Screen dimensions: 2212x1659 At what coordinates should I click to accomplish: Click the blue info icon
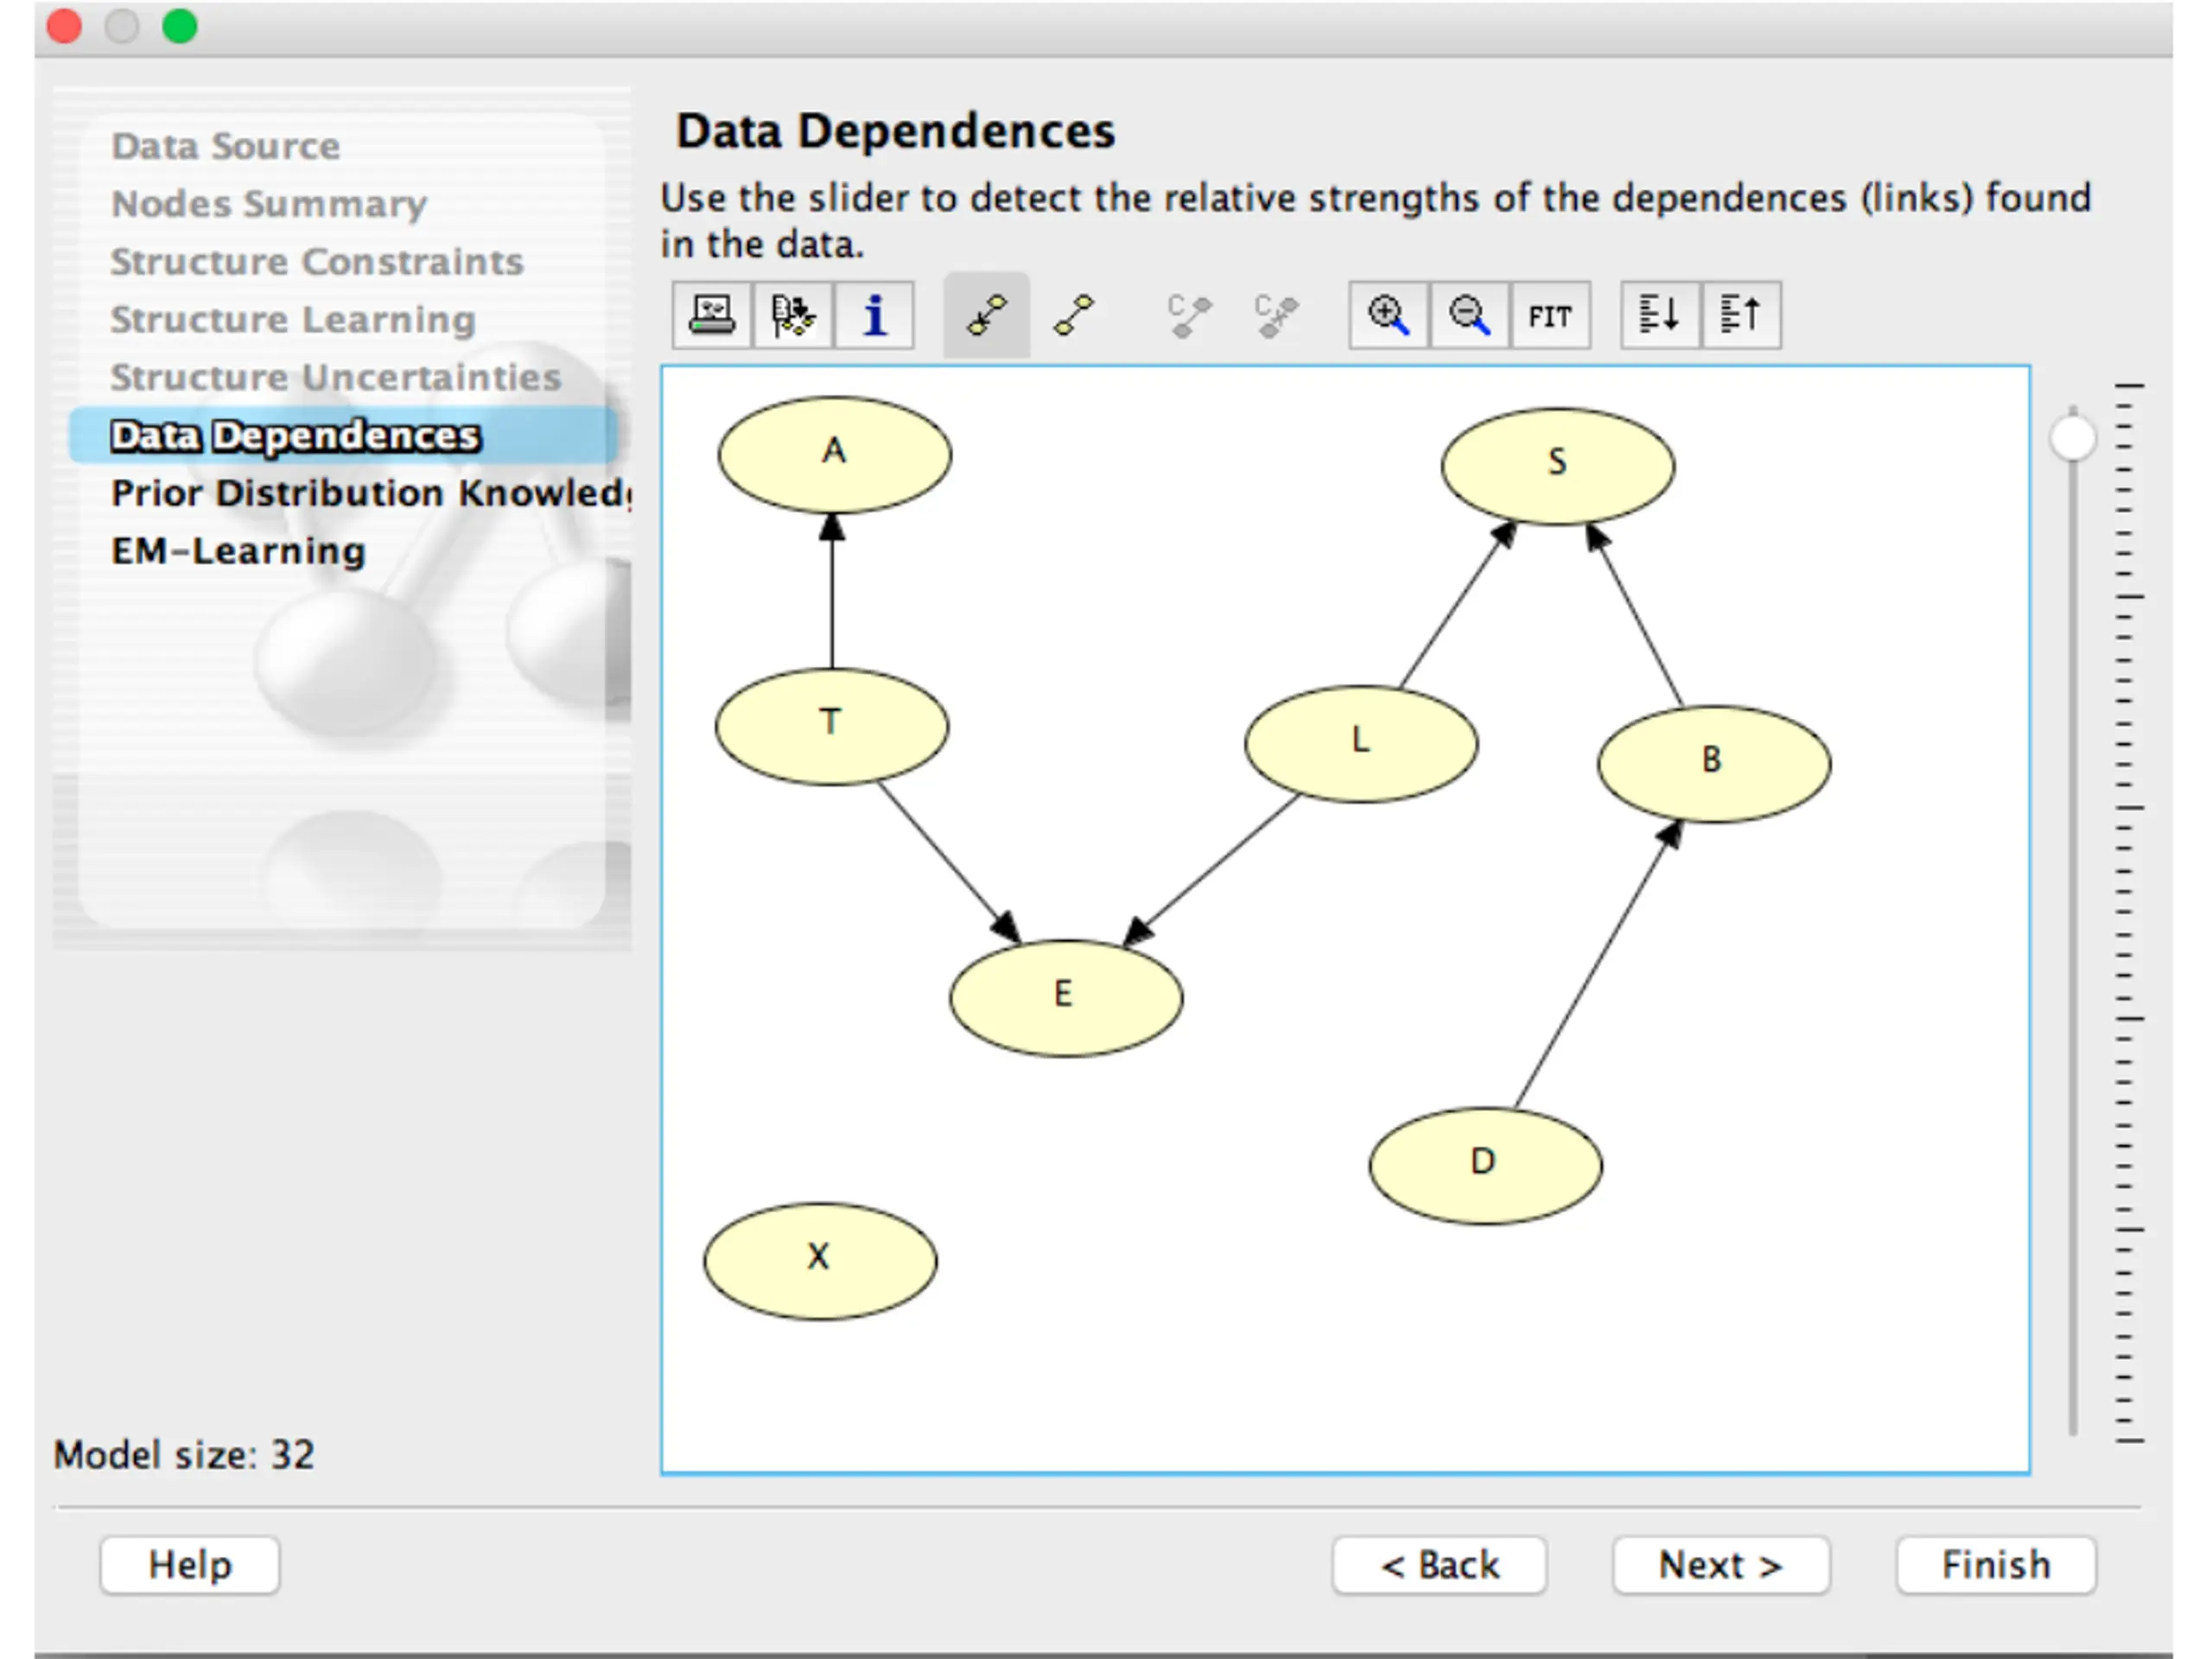pyautogui.click(x=874, y=315)
